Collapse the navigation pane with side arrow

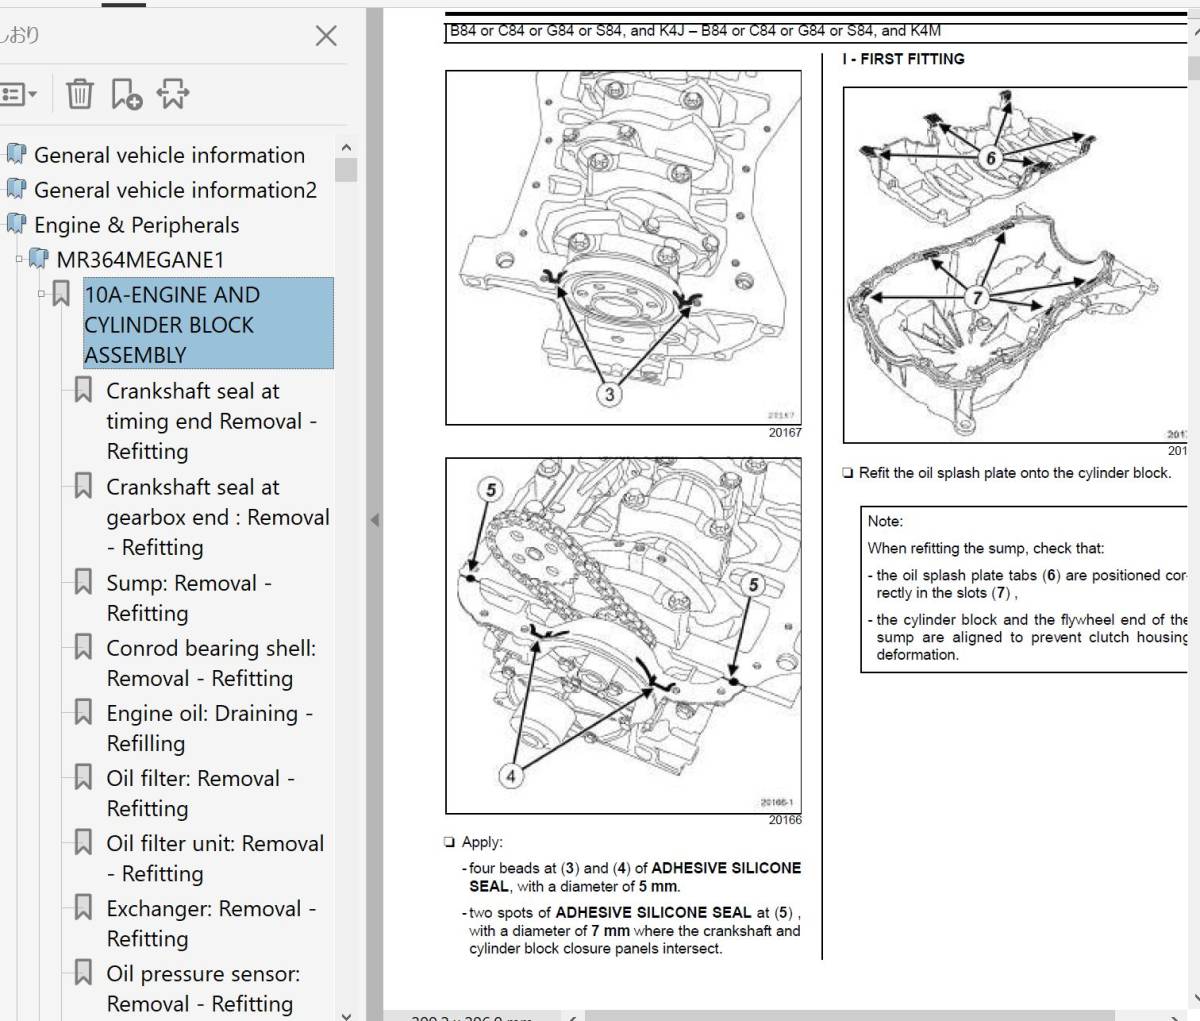(375, 519)
